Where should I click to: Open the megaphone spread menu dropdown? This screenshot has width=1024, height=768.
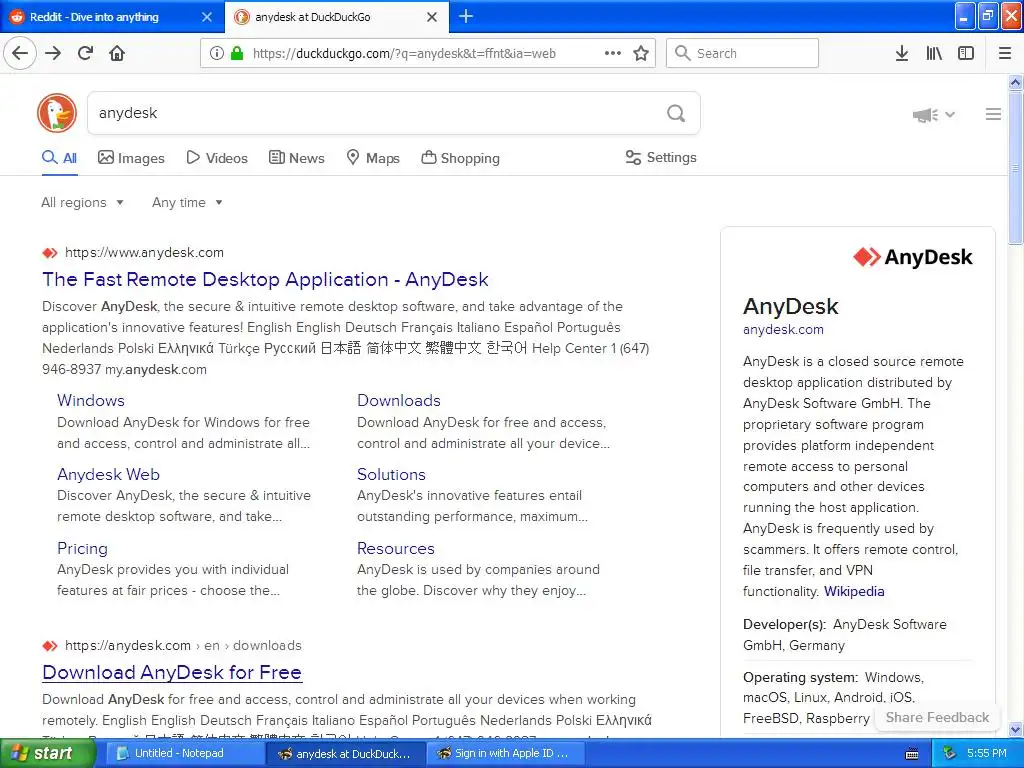pos(933,115)
